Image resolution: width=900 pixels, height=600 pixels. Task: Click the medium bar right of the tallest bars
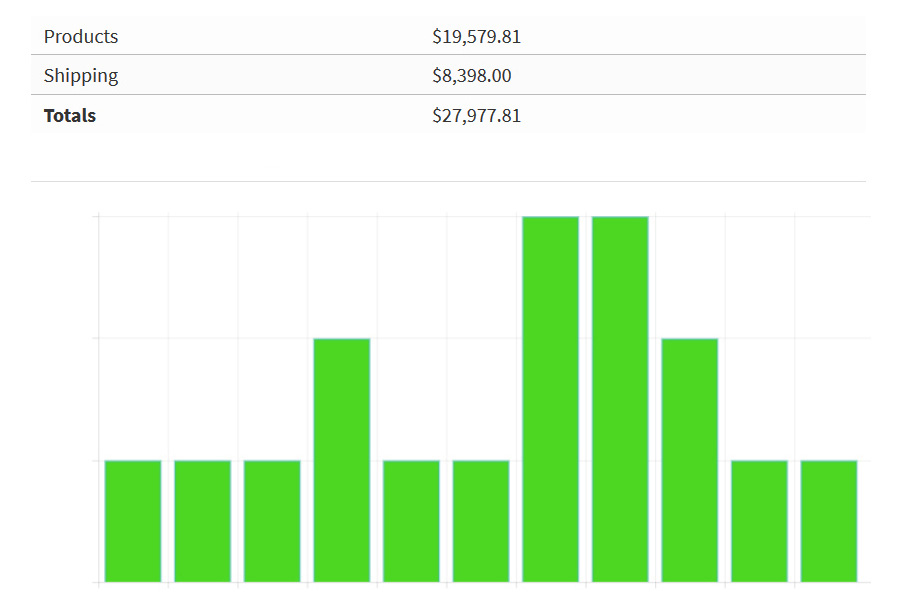[x=690, y=460]
